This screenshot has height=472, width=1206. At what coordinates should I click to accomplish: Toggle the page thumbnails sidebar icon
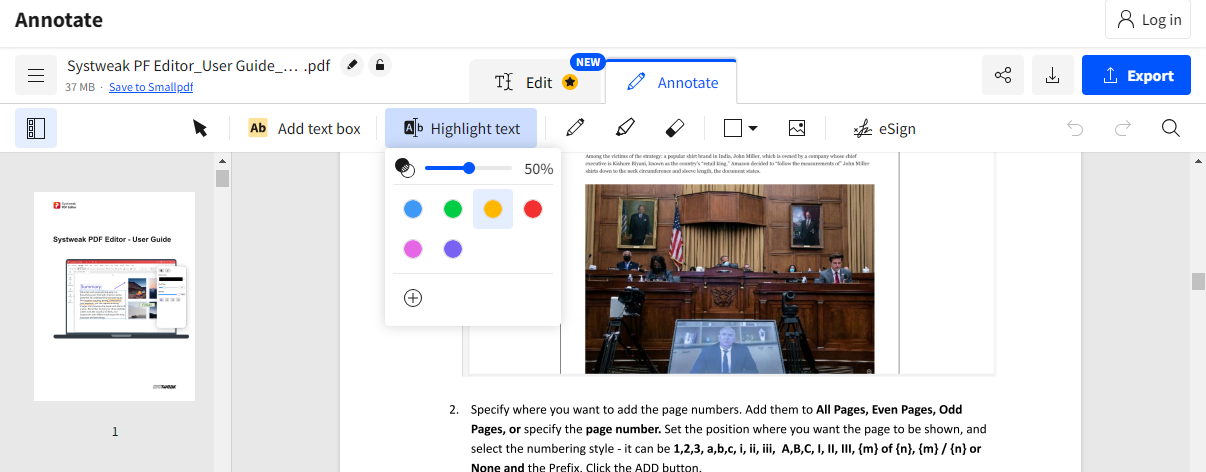click(36, 128)
